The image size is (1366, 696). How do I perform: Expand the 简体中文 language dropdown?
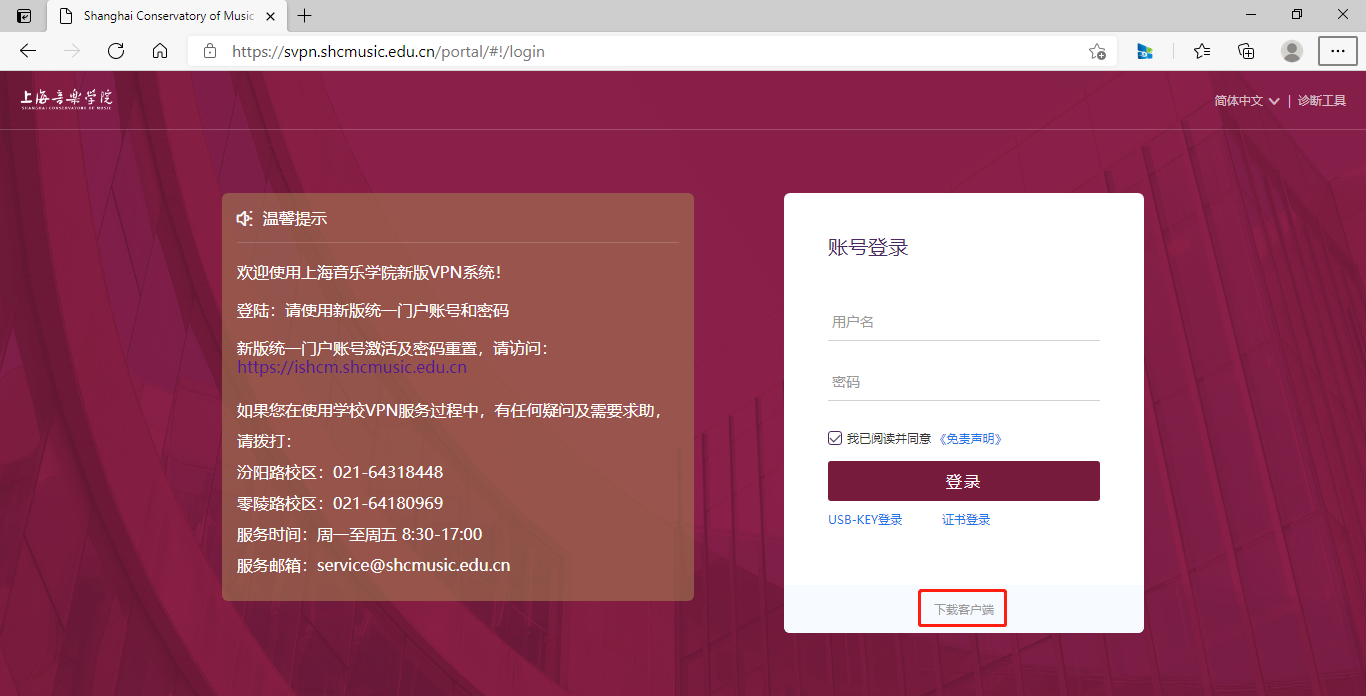pyautogui.click(x=1246, y=101)
